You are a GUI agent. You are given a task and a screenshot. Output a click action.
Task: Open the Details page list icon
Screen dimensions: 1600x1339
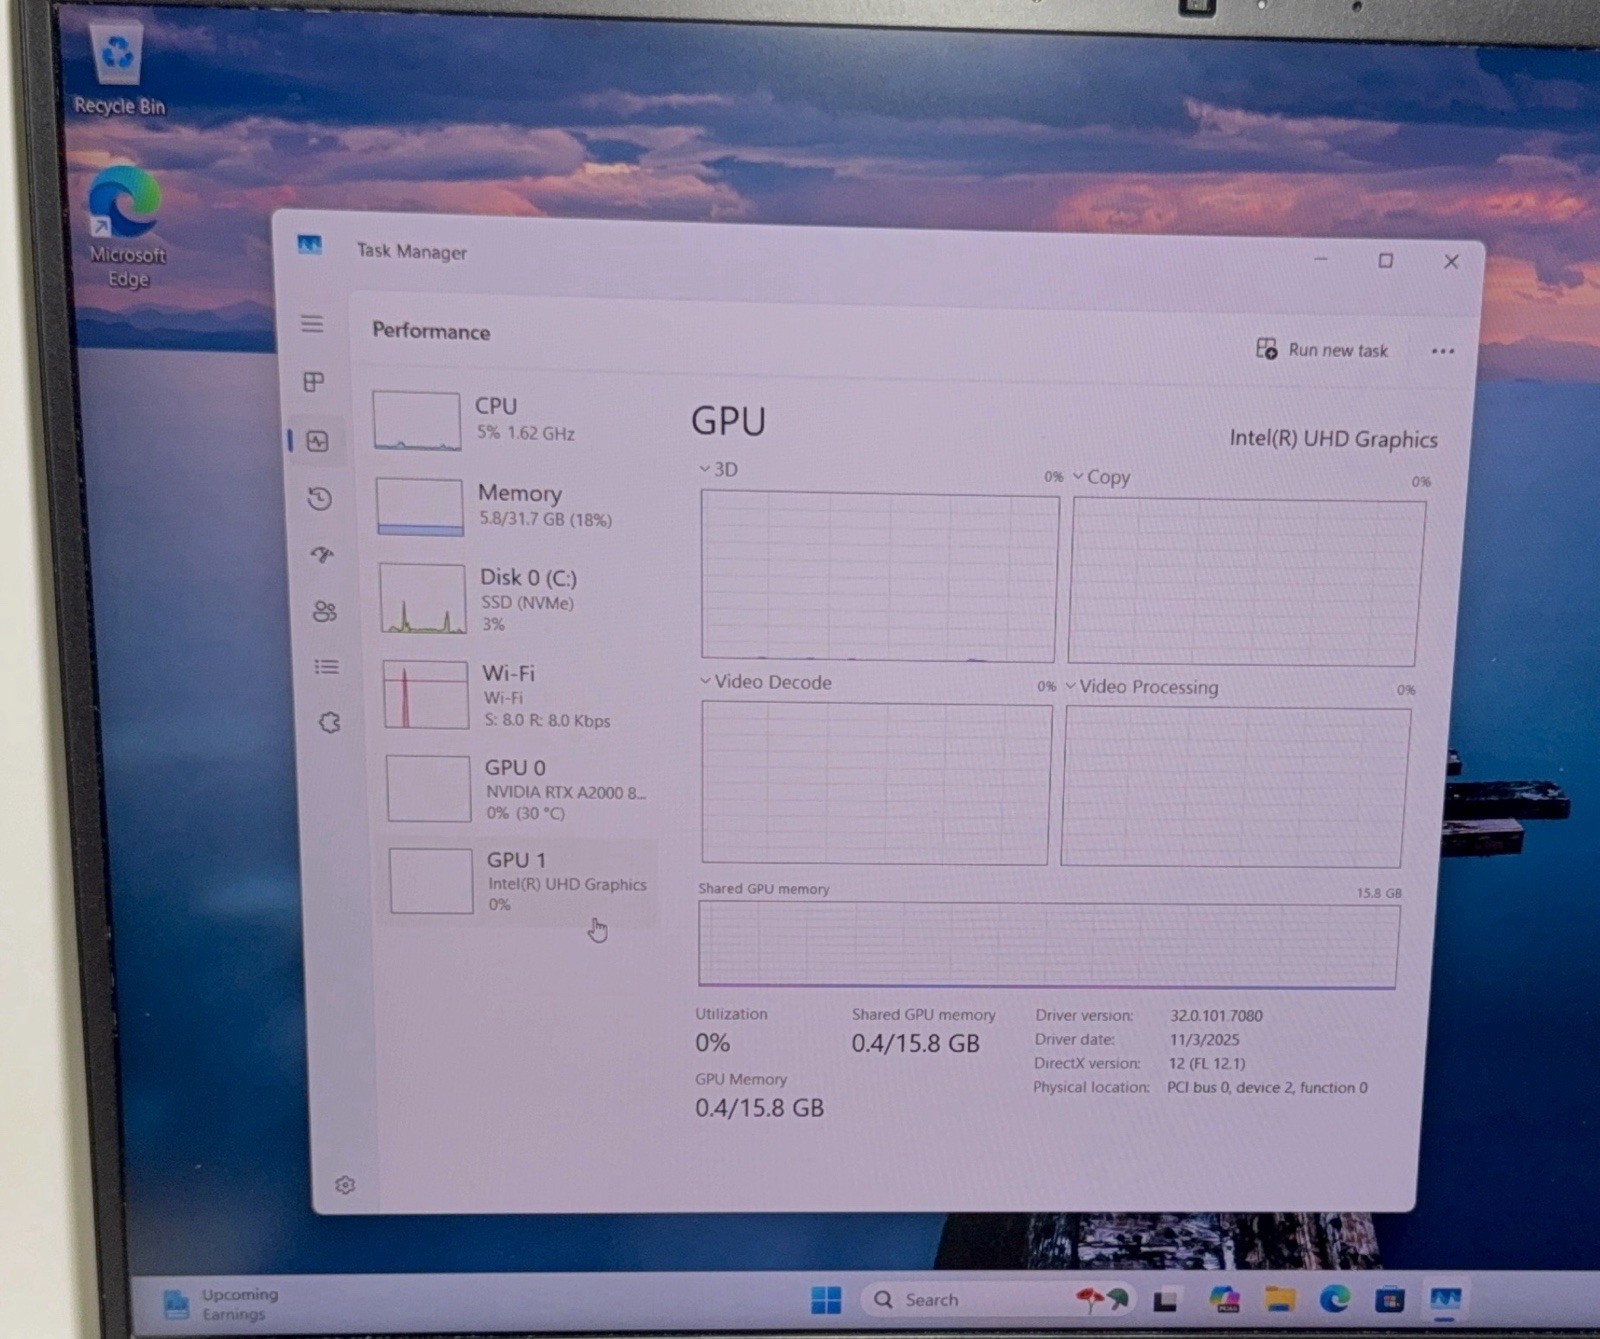327,667
